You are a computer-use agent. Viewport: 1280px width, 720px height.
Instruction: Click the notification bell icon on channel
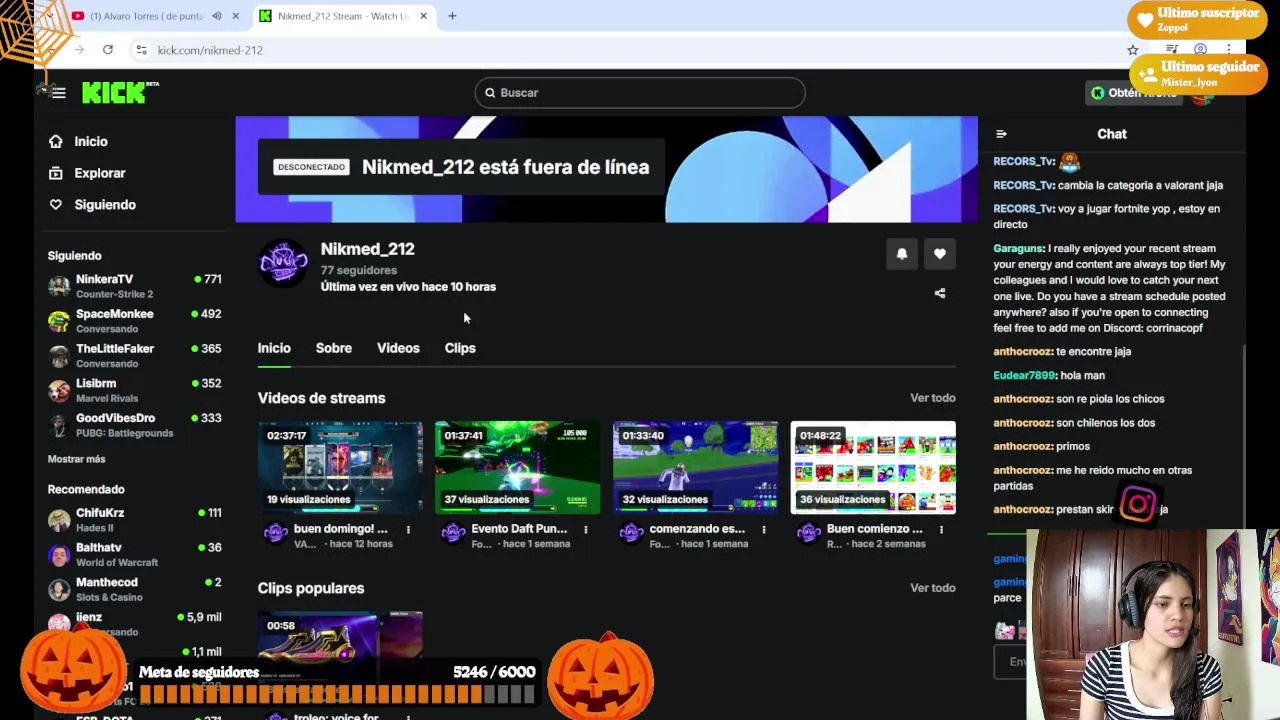click(902, 254)
